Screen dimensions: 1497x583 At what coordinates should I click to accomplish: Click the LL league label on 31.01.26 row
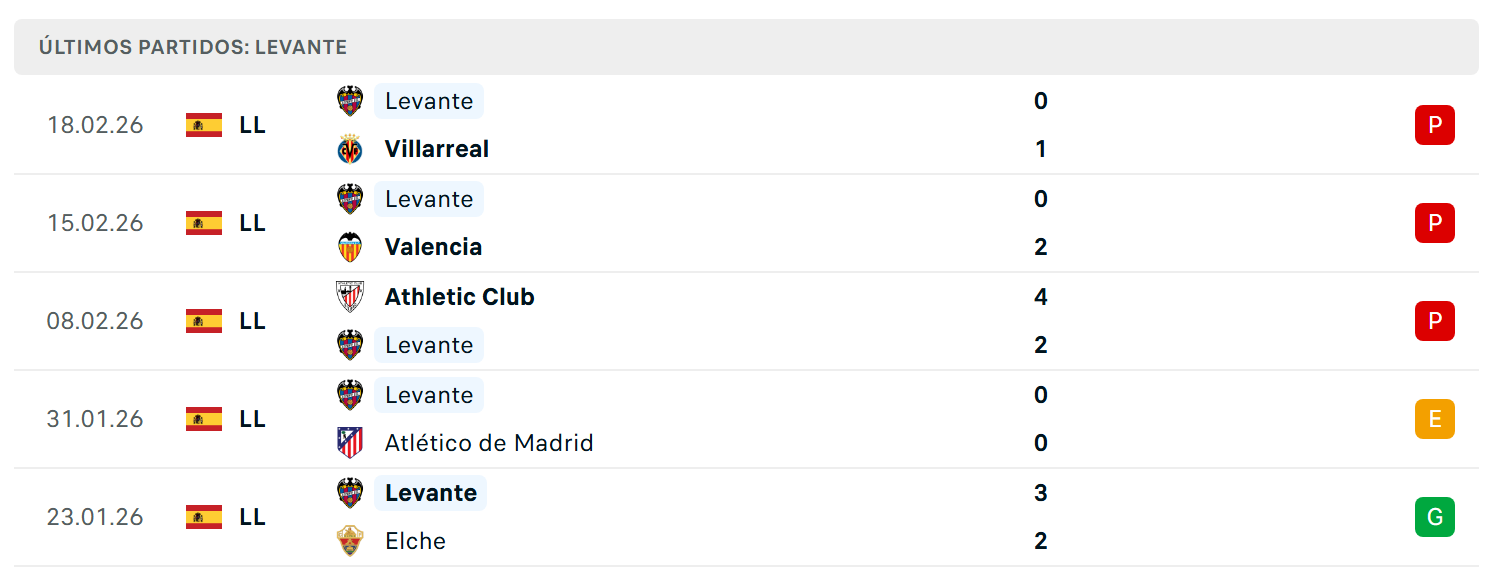click(x=253, y=419)
